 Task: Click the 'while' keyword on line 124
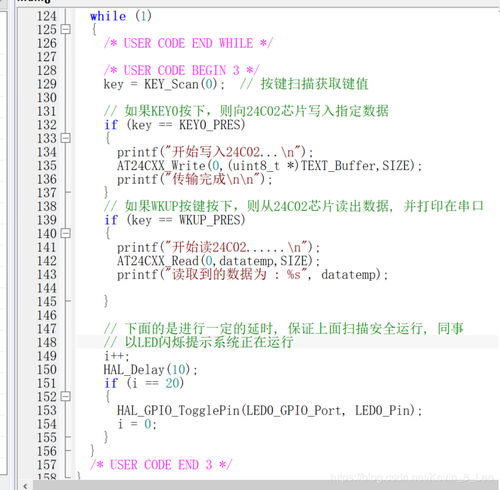click(108, 16)
